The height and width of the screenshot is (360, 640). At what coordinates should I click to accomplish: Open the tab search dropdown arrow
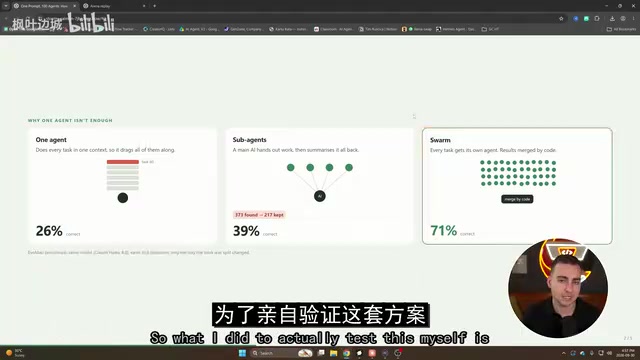coord(6,6)
